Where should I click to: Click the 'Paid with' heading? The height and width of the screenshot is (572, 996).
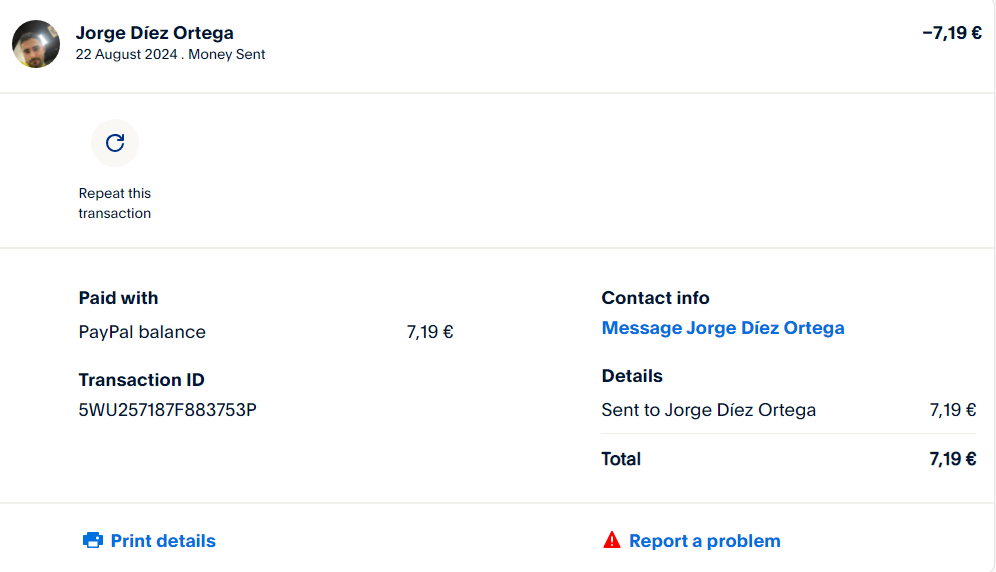118,298
